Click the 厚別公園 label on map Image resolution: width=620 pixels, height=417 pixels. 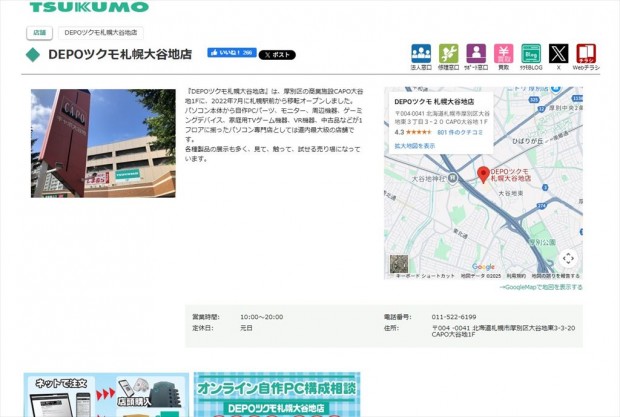click(x=542, y=242)
